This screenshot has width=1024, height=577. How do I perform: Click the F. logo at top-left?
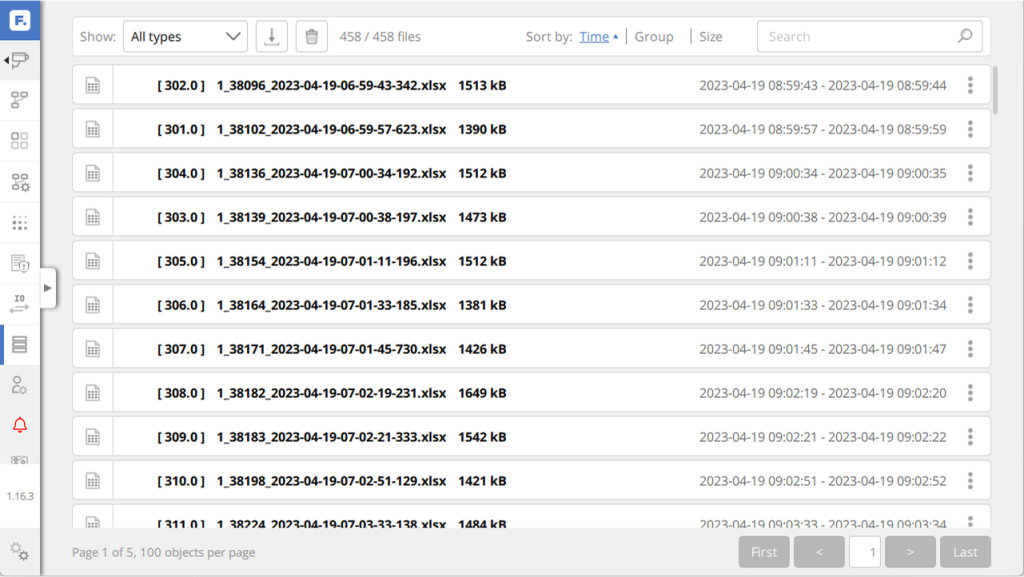[19, 19]
